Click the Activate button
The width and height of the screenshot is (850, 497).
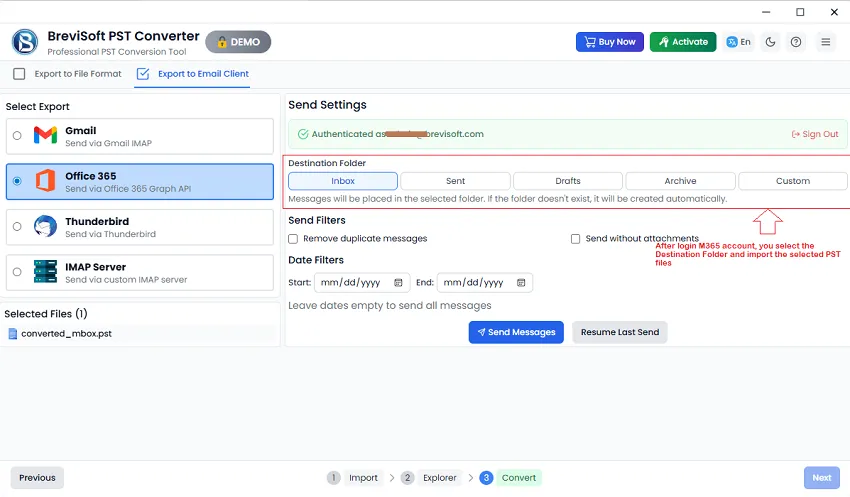click(x=683, y=42)
